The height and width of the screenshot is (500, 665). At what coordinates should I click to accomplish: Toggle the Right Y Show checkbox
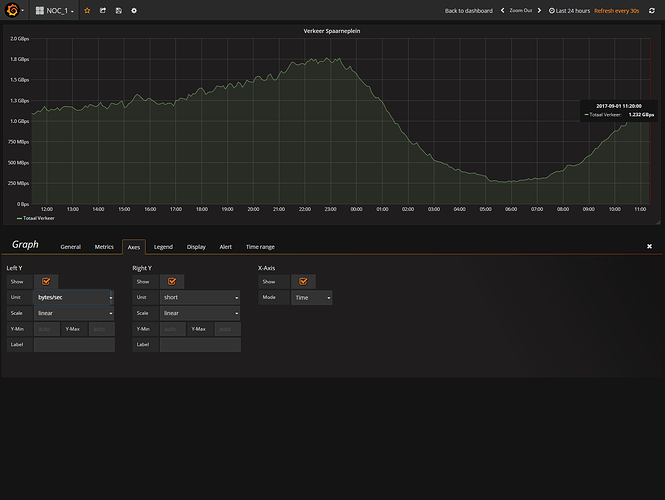coord(172,282)
